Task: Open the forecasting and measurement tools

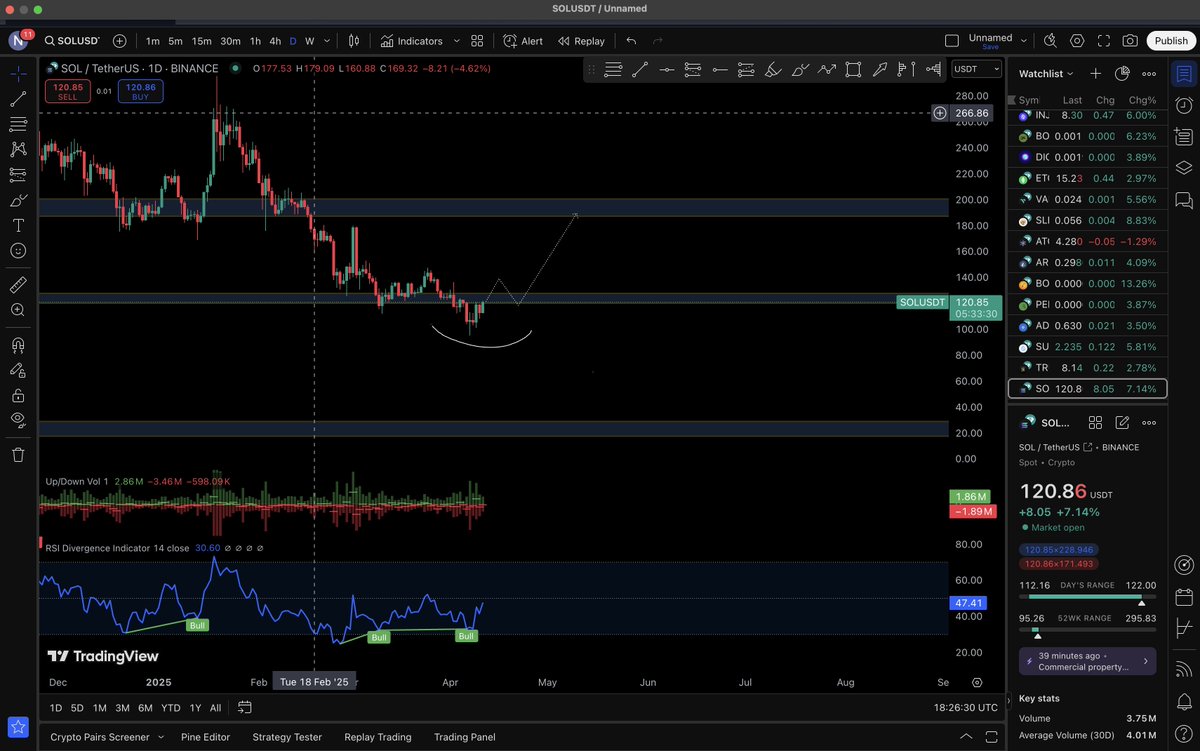Action: [18, 174]
